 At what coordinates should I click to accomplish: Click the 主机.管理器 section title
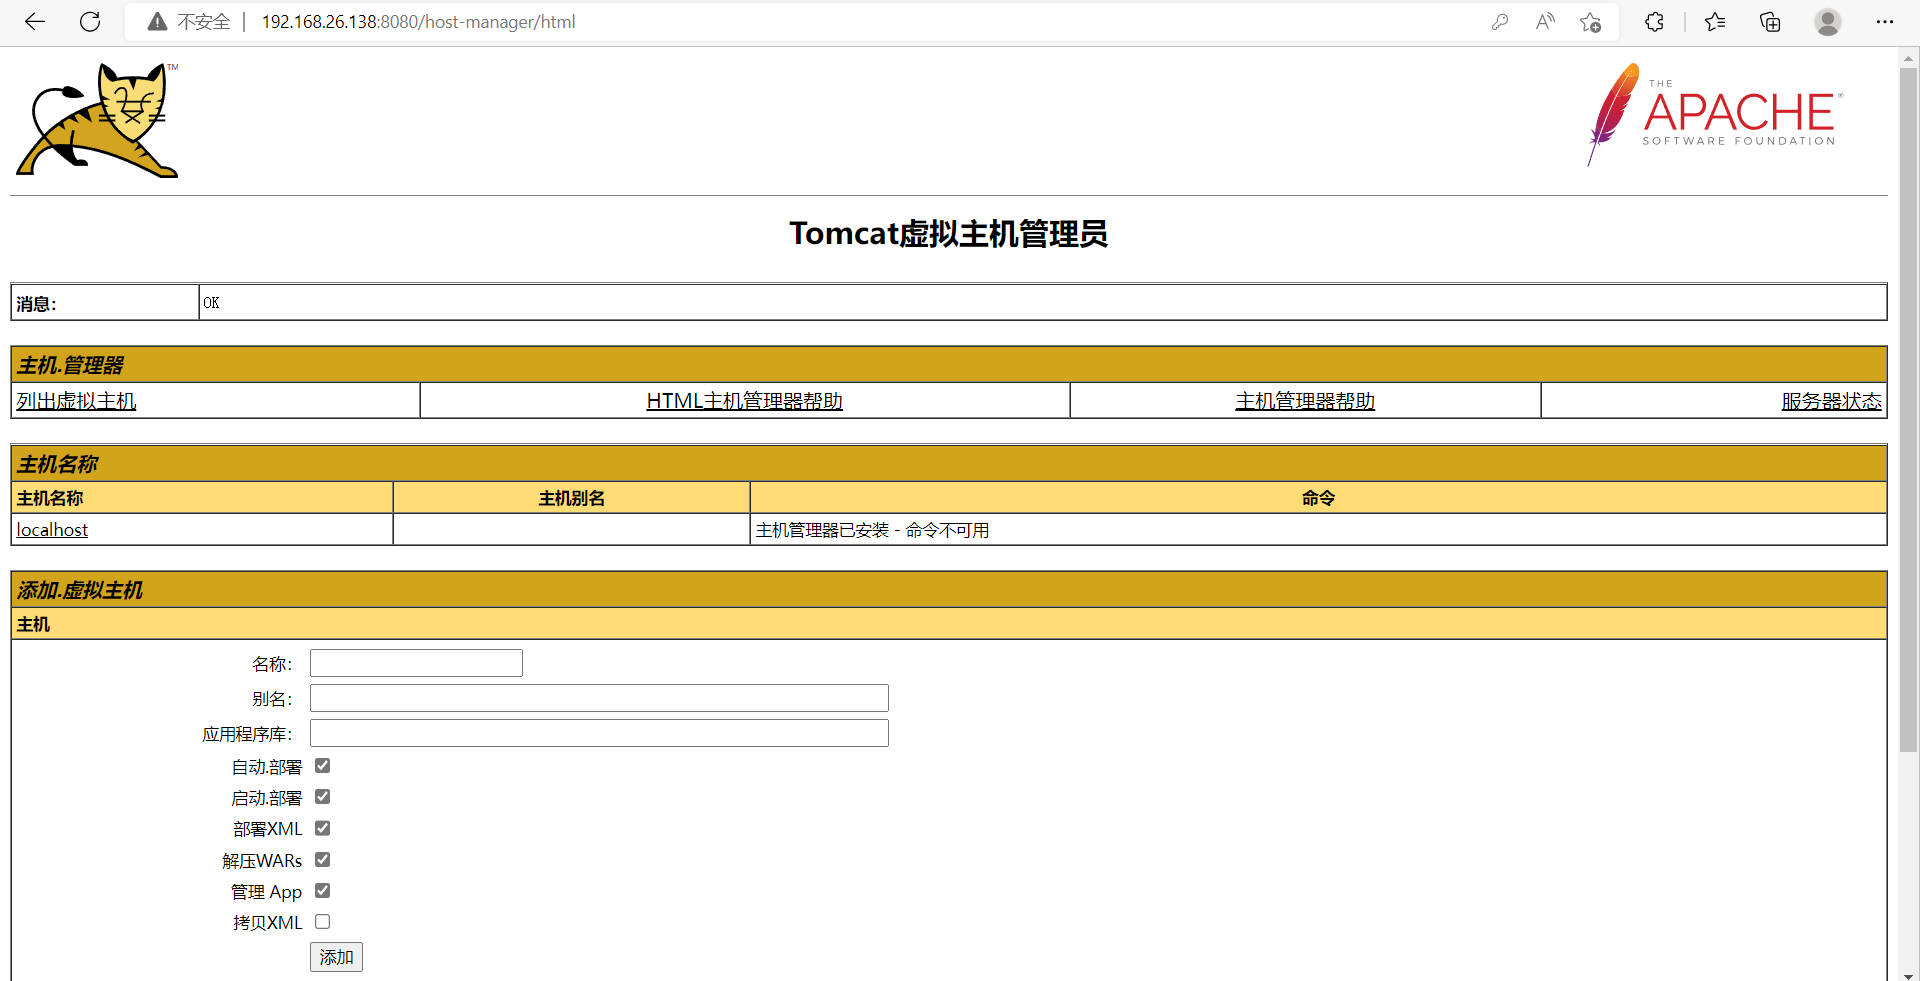click(x=70, y=365)
